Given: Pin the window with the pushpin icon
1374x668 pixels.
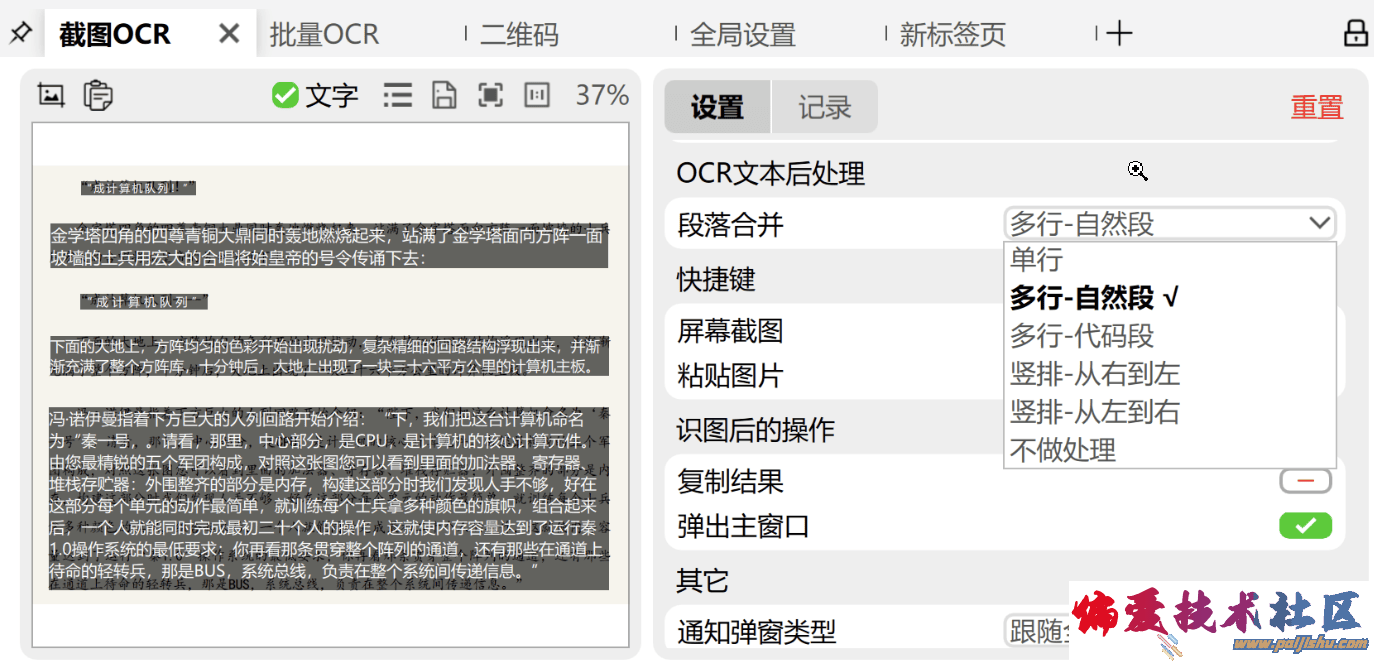Looking at the screenshot, I should click(x=20, y=34).
